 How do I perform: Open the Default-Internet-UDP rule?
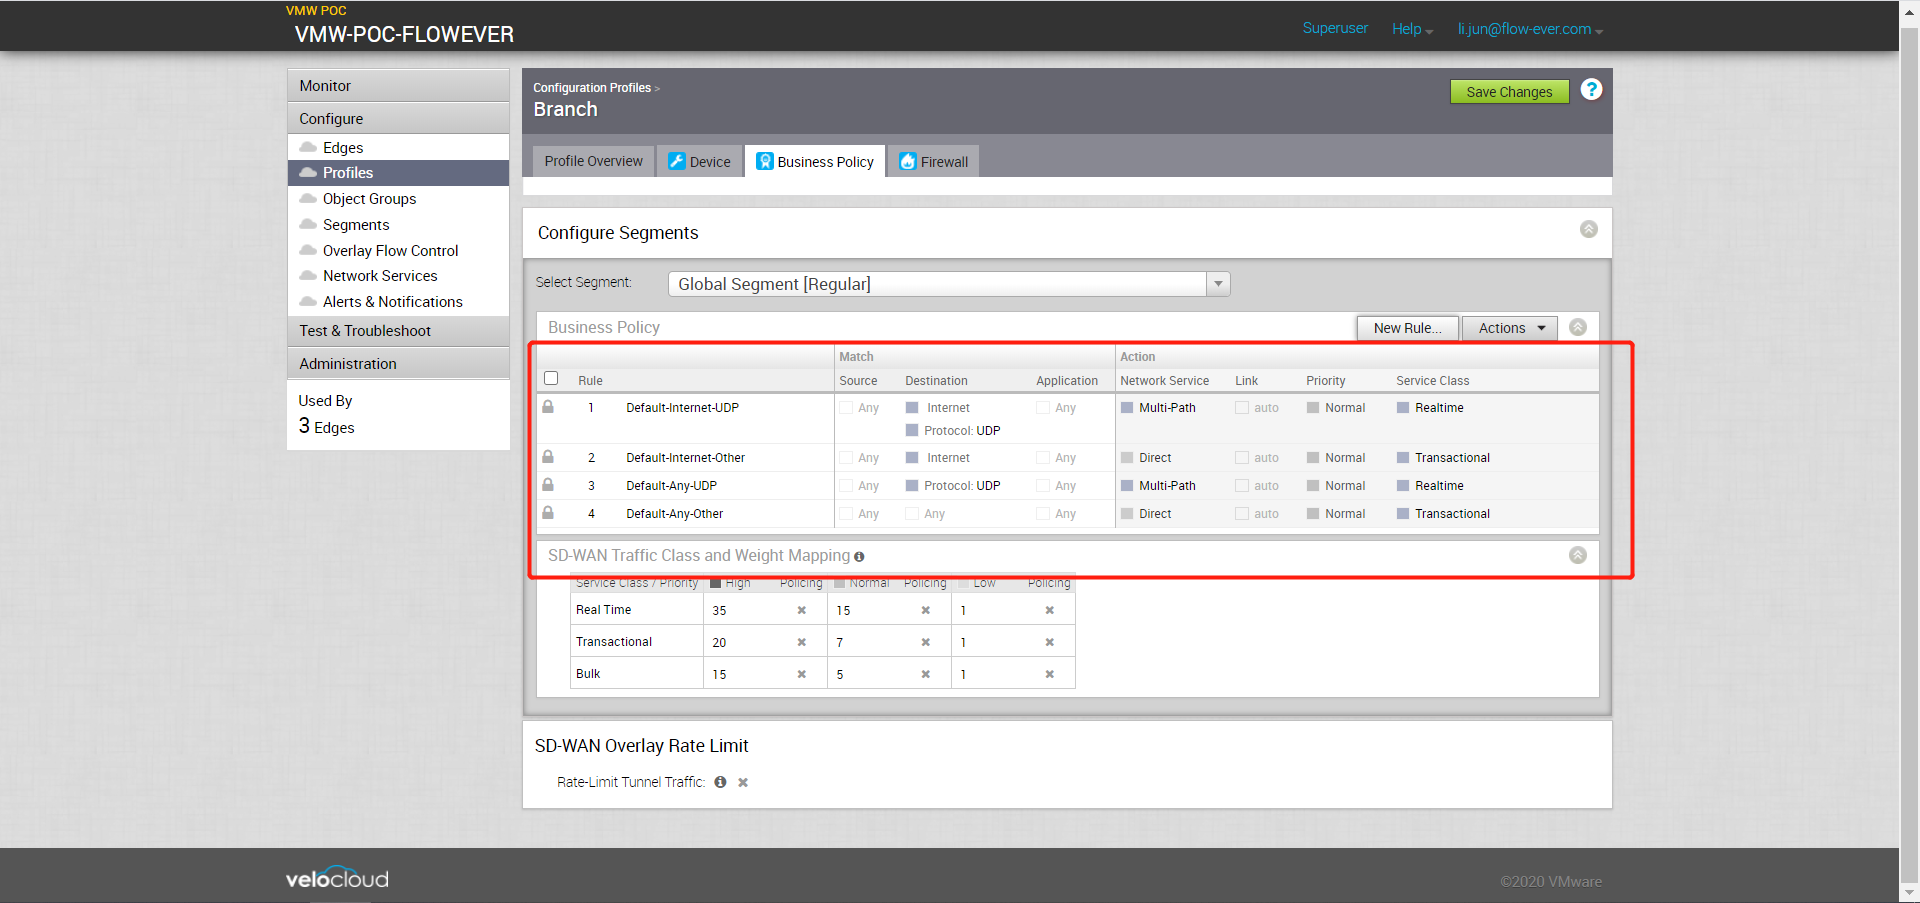pyautogui.click(x=682, y=407)
